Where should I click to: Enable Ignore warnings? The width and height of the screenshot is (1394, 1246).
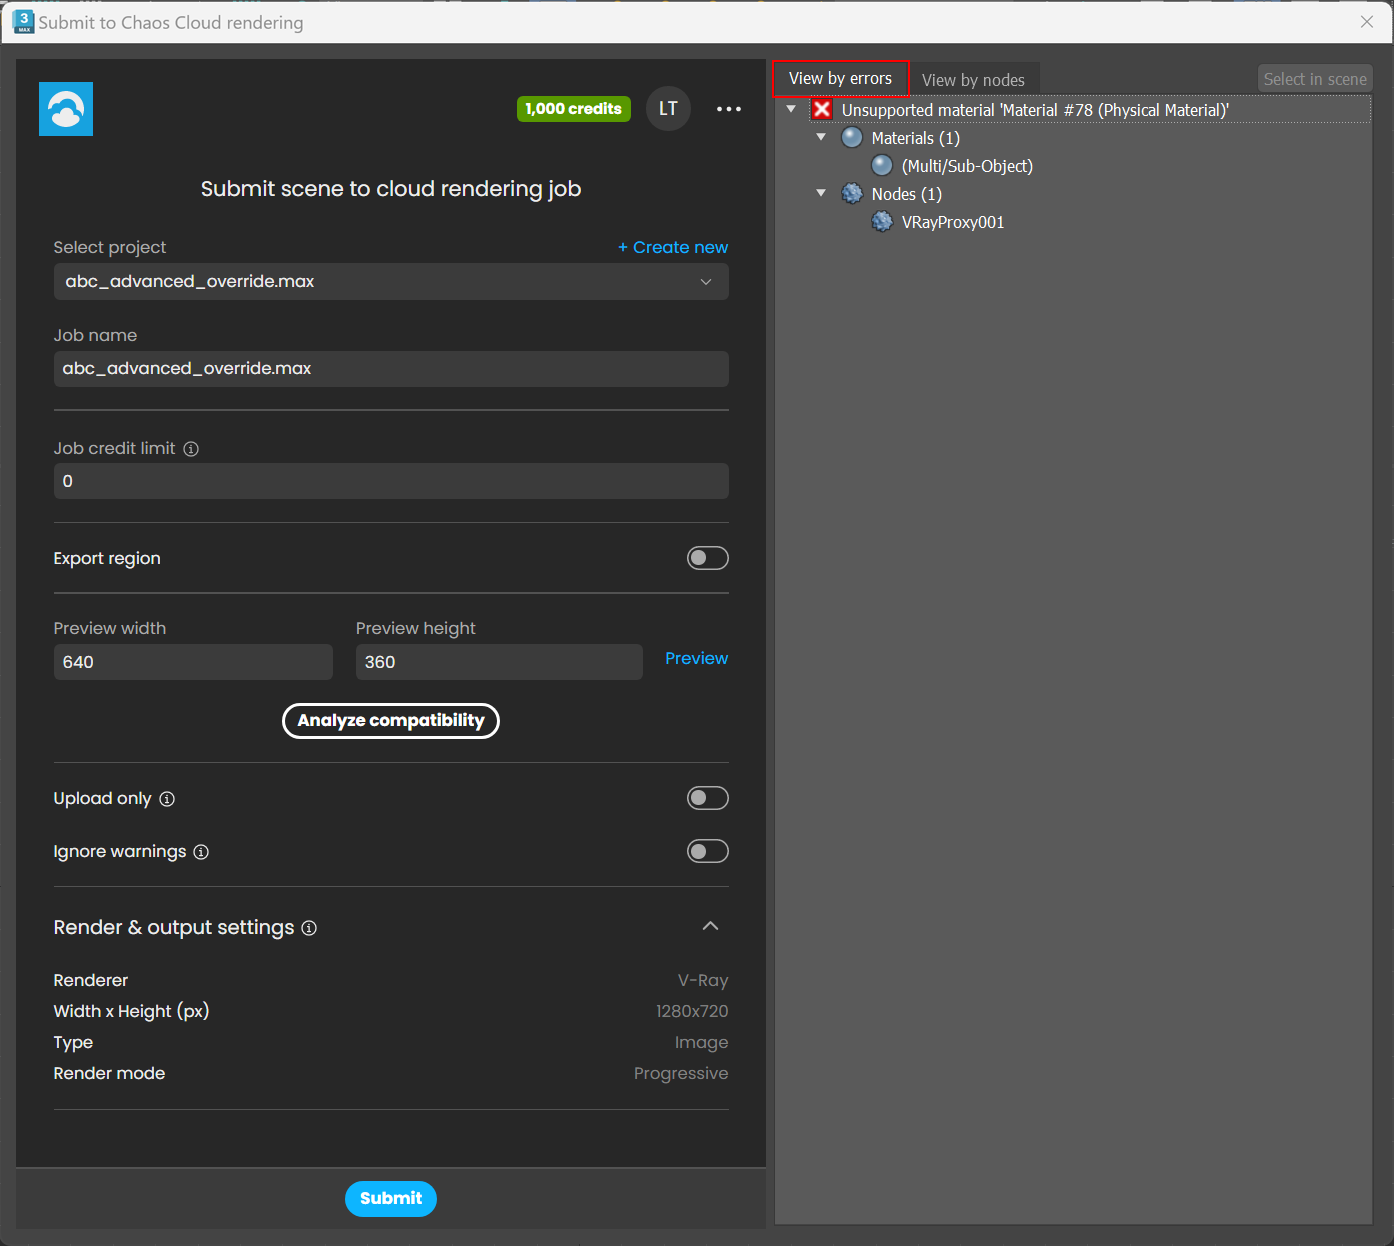(708, 851)
